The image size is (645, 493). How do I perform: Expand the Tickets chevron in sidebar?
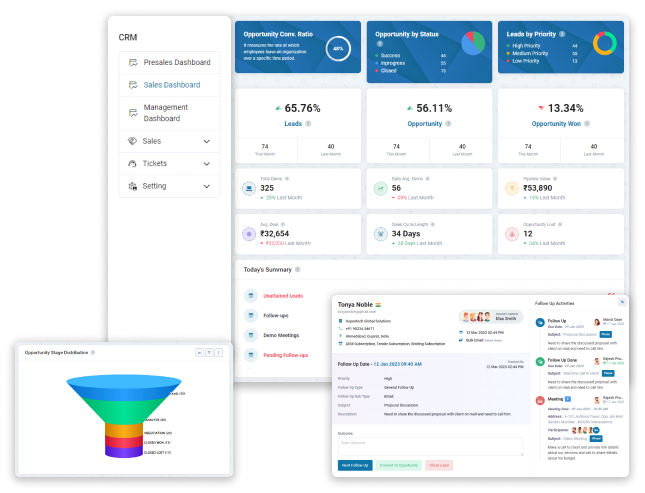(x=206, y=164)
